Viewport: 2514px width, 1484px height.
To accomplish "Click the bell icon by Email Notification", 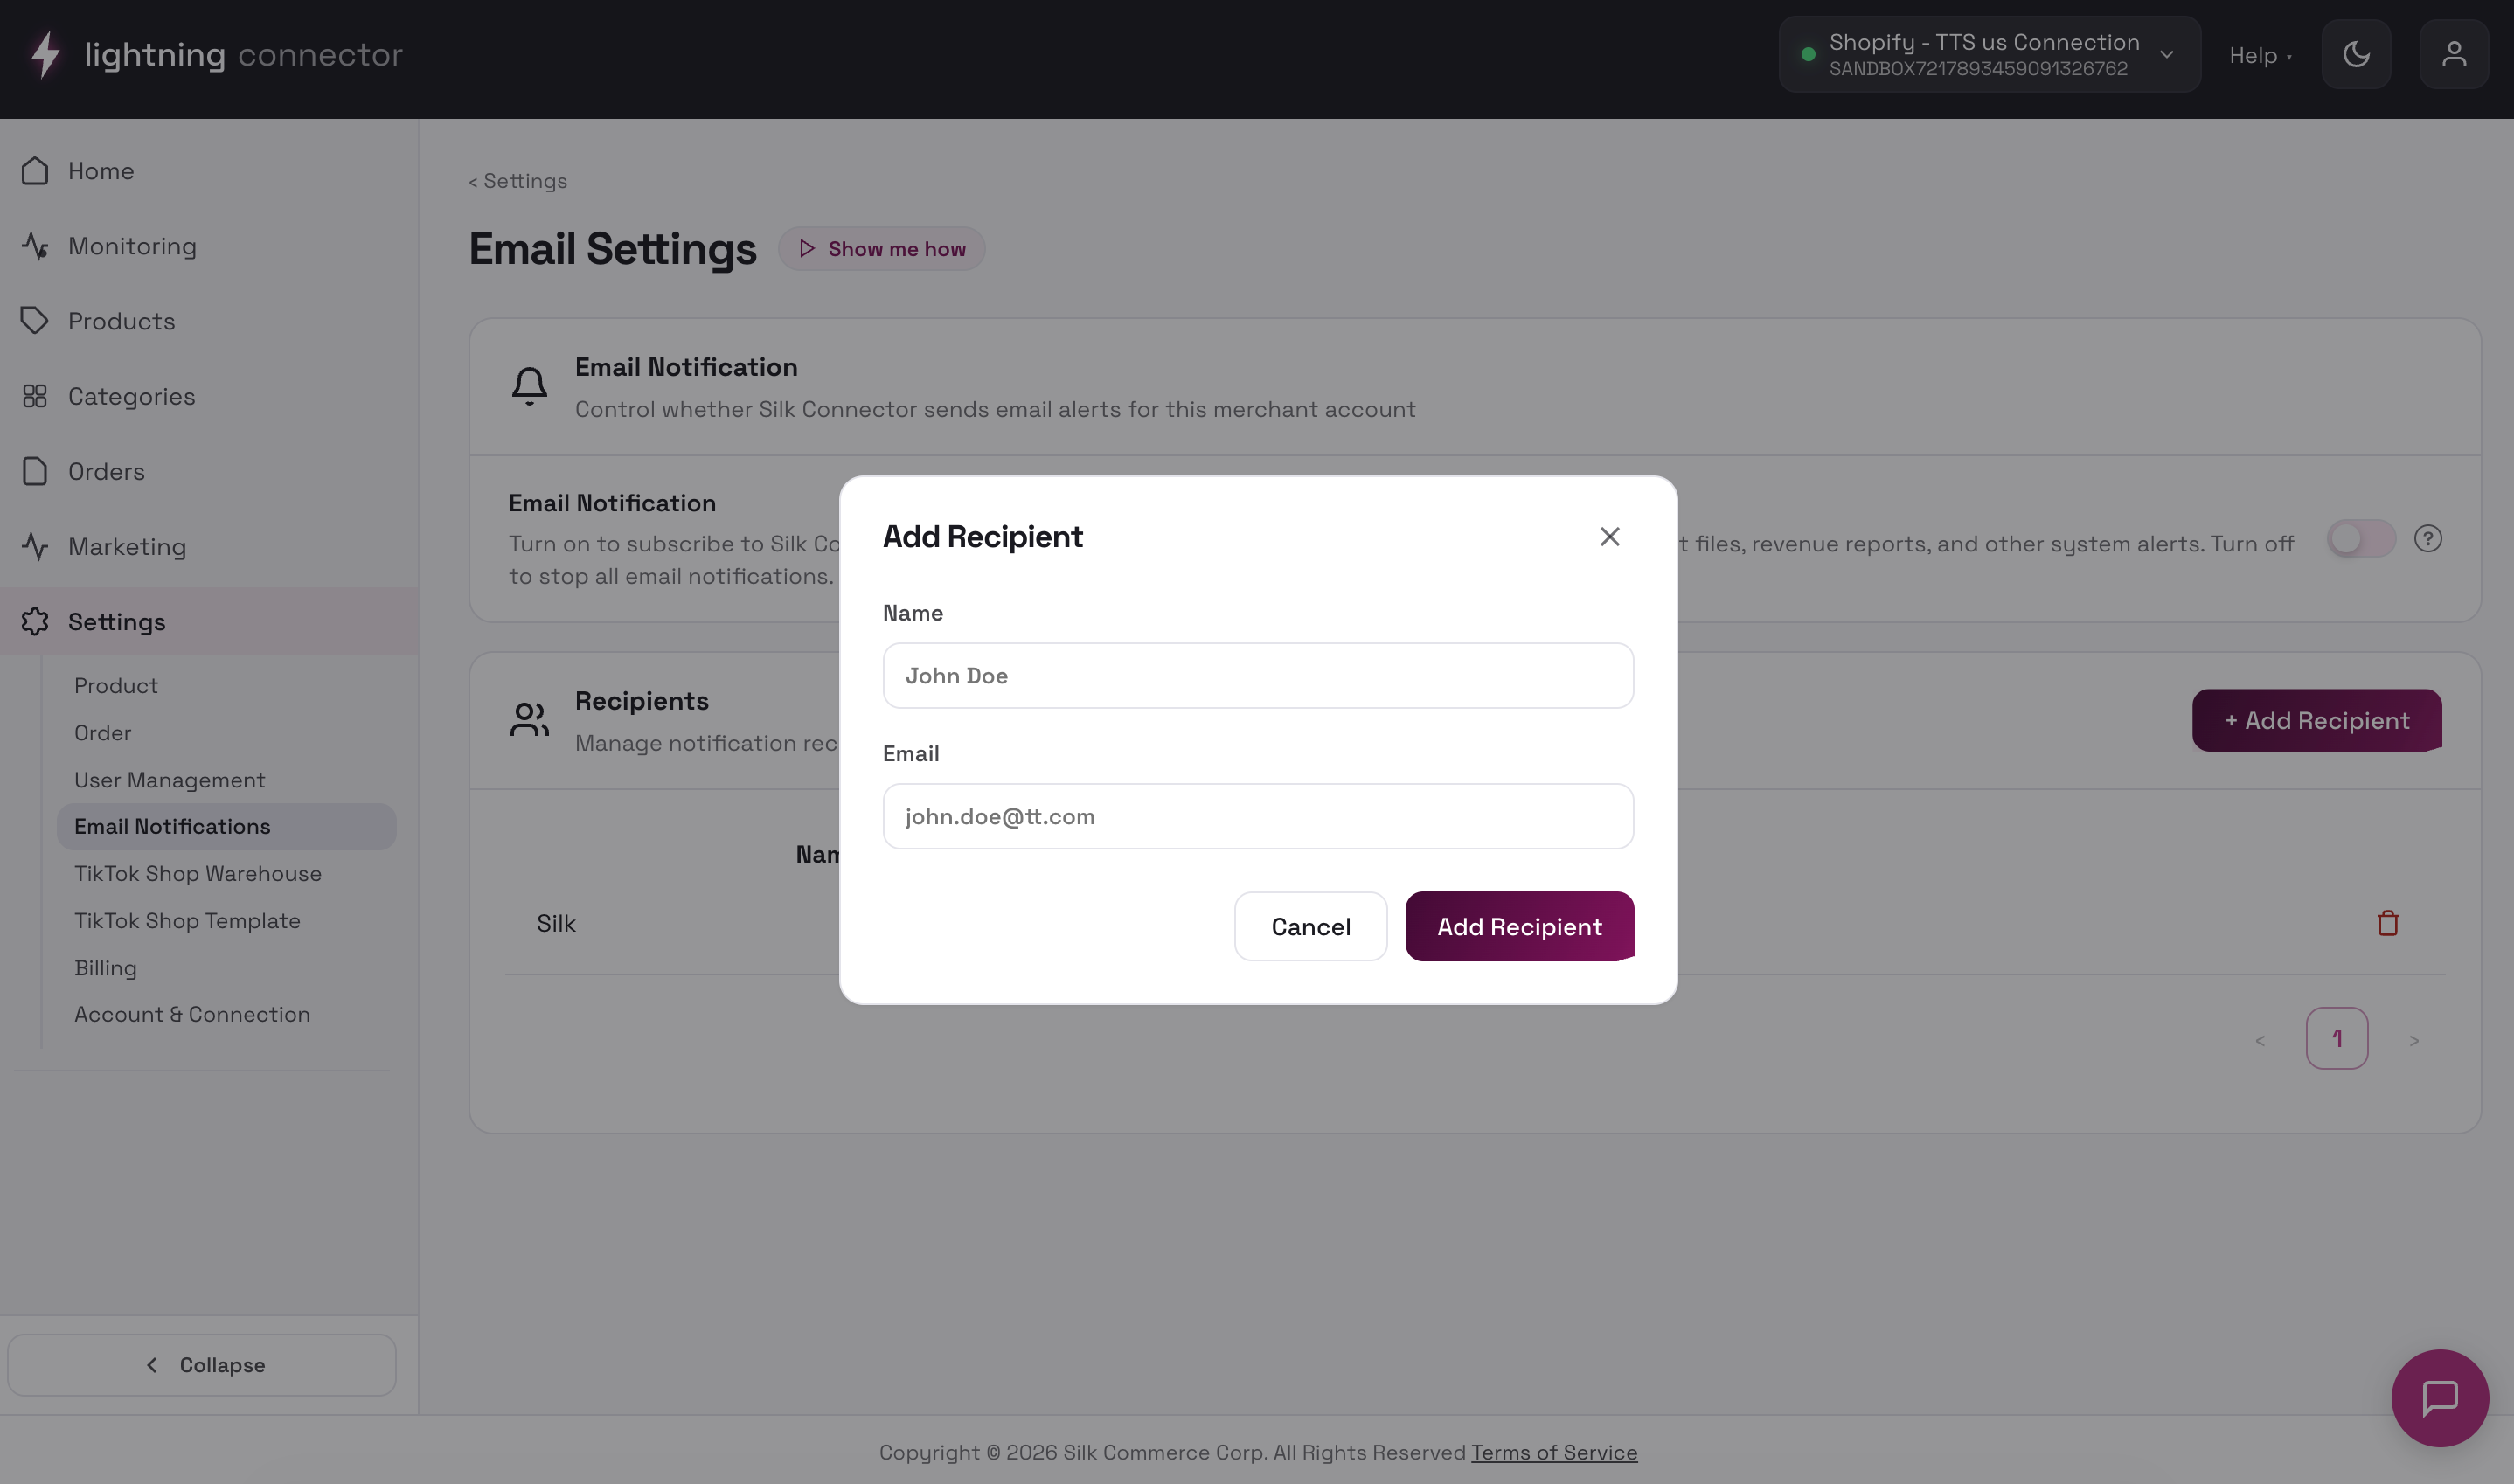I will [x=529, y=385].
